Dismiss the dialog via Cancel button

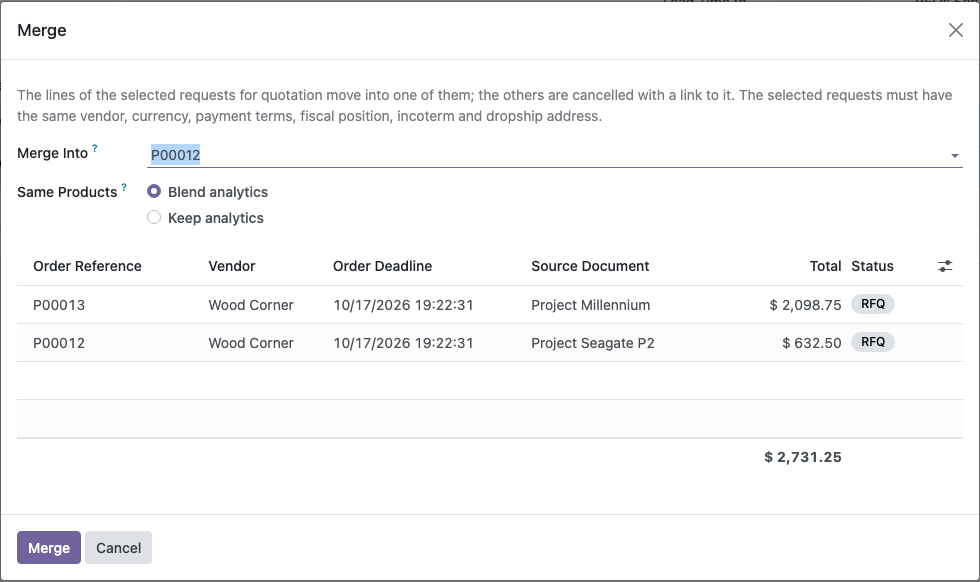coord(119,548)
